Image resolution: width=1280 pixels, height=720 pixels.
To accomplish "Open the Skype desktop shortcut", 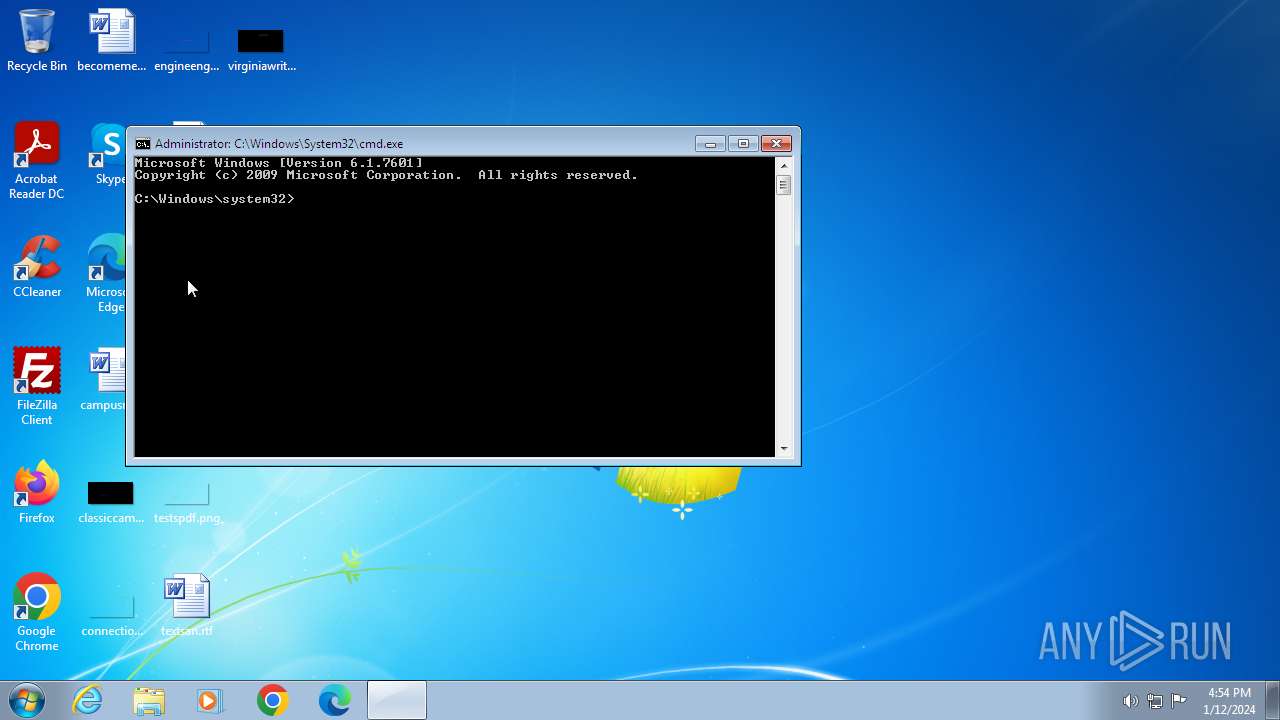I will click(x=108, y=154).
